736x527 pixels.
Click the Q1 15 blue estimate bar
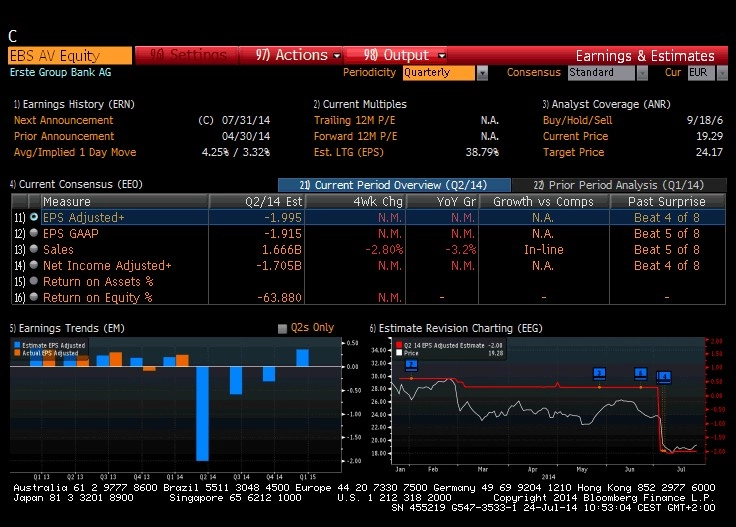click(302, 358)
